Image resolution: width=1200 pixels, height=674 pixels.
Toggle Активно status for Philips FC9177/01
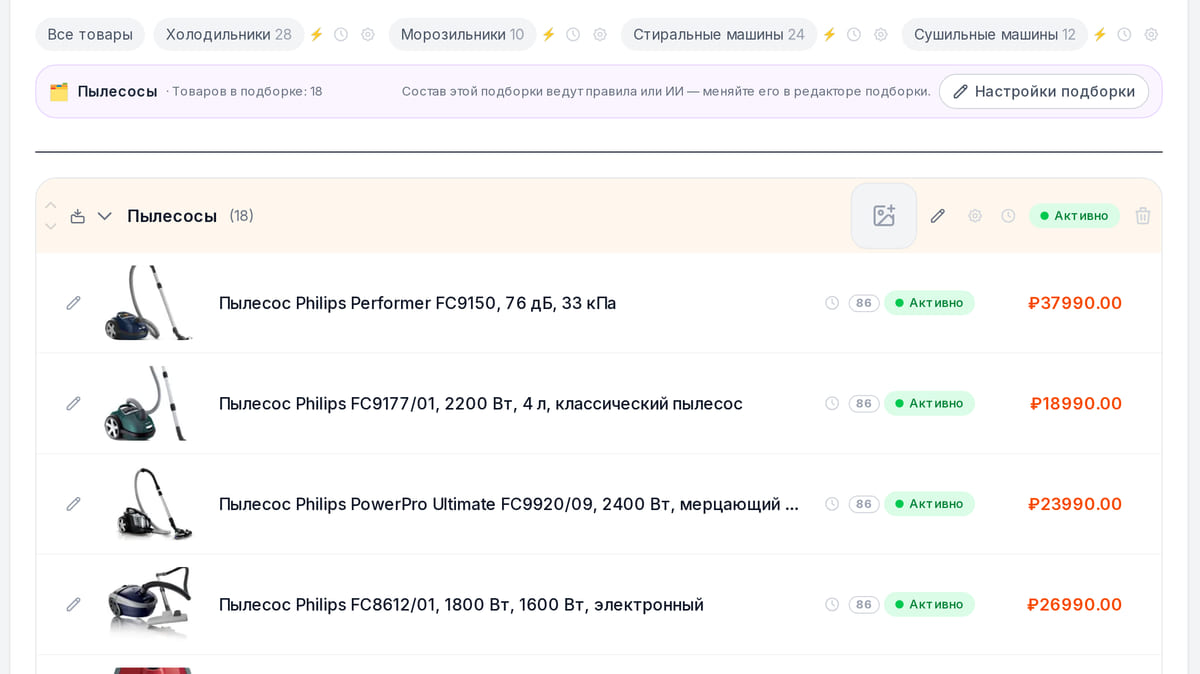pyautogui.click(x=929, y=403)
